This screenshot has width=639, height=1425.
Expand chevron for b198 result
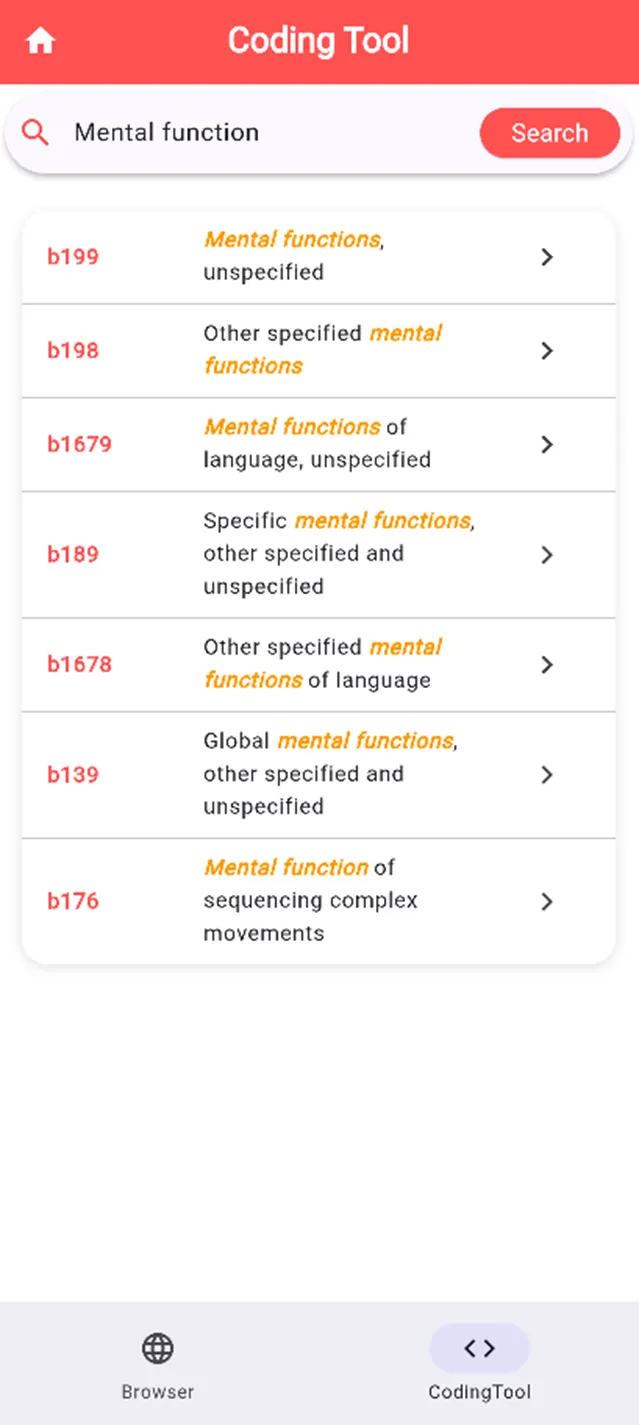tap(547, 351)
